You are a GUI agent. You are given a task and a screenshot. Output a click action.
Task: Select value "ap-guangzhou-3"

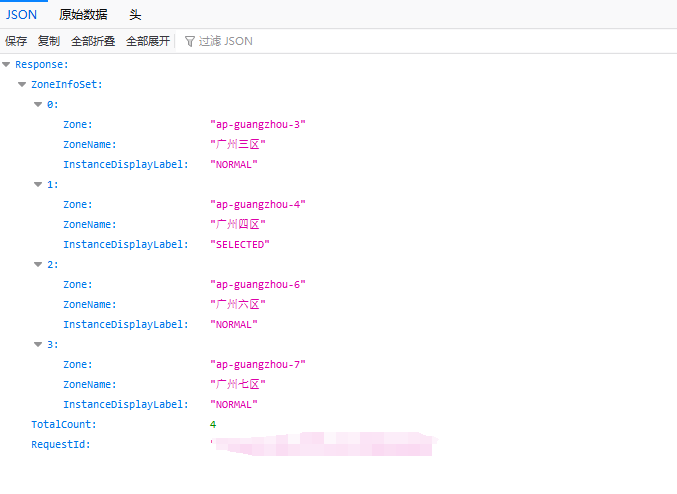coord(258,124)
